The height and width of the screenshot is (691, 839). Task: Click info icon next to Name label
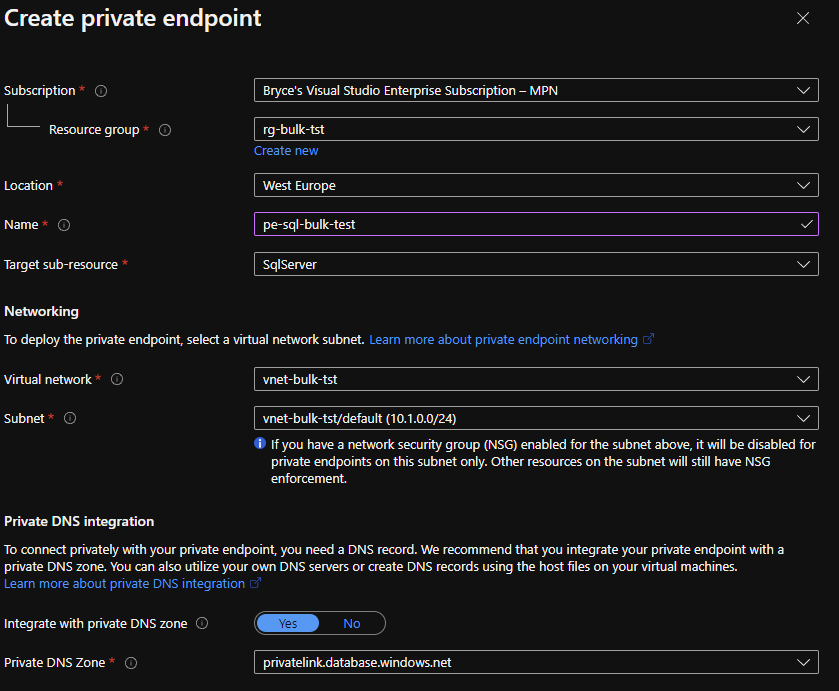coord(64,225)
